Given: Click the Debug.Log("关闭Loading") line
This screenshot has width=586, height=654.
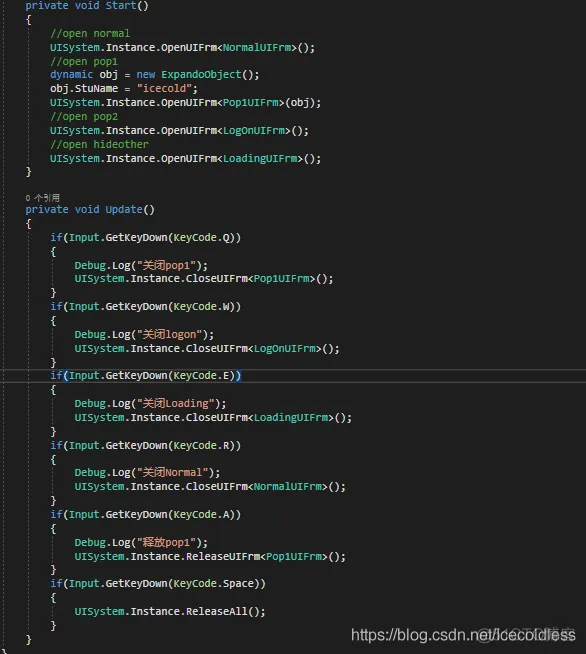Looking at the screenshot, I should pos(150,403).
